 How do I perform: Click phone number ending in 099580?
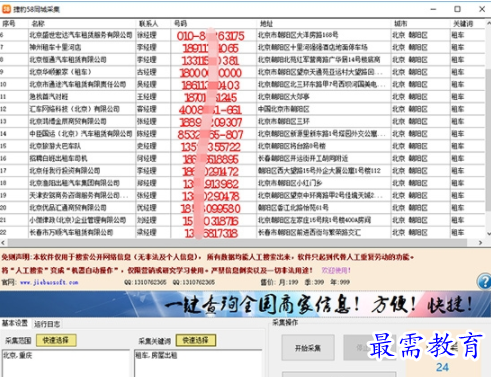pyautogui.click(x=210, y=208)
